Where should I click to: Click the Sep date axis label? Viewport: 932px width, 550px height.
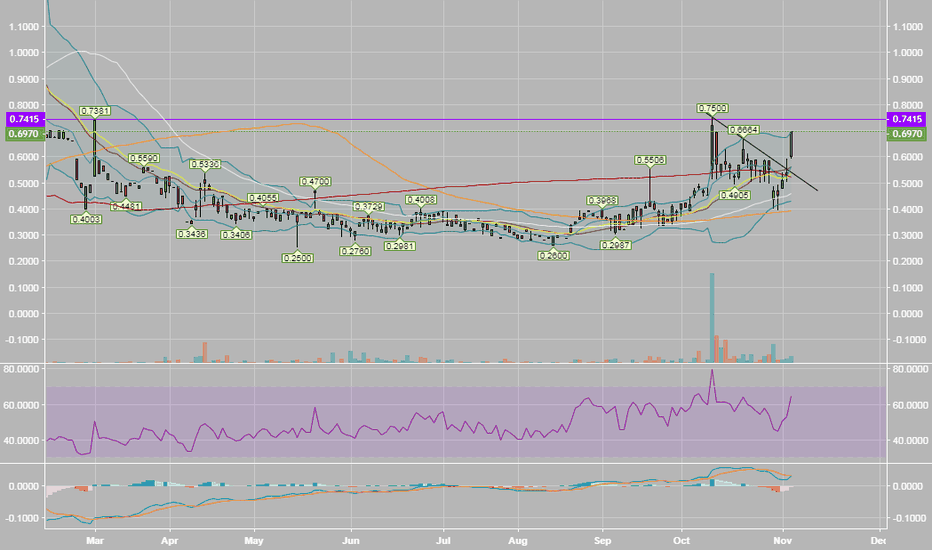[x=603, y=540]
